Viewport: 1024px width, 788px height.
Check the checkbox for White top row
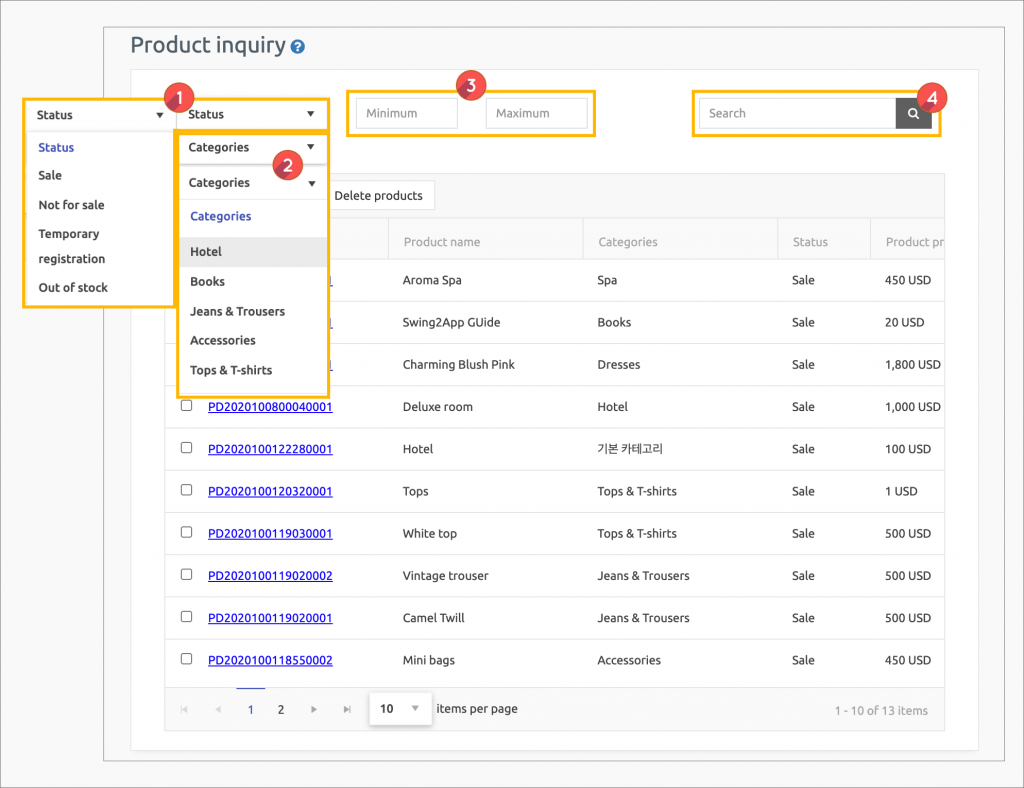coord(186,533)
